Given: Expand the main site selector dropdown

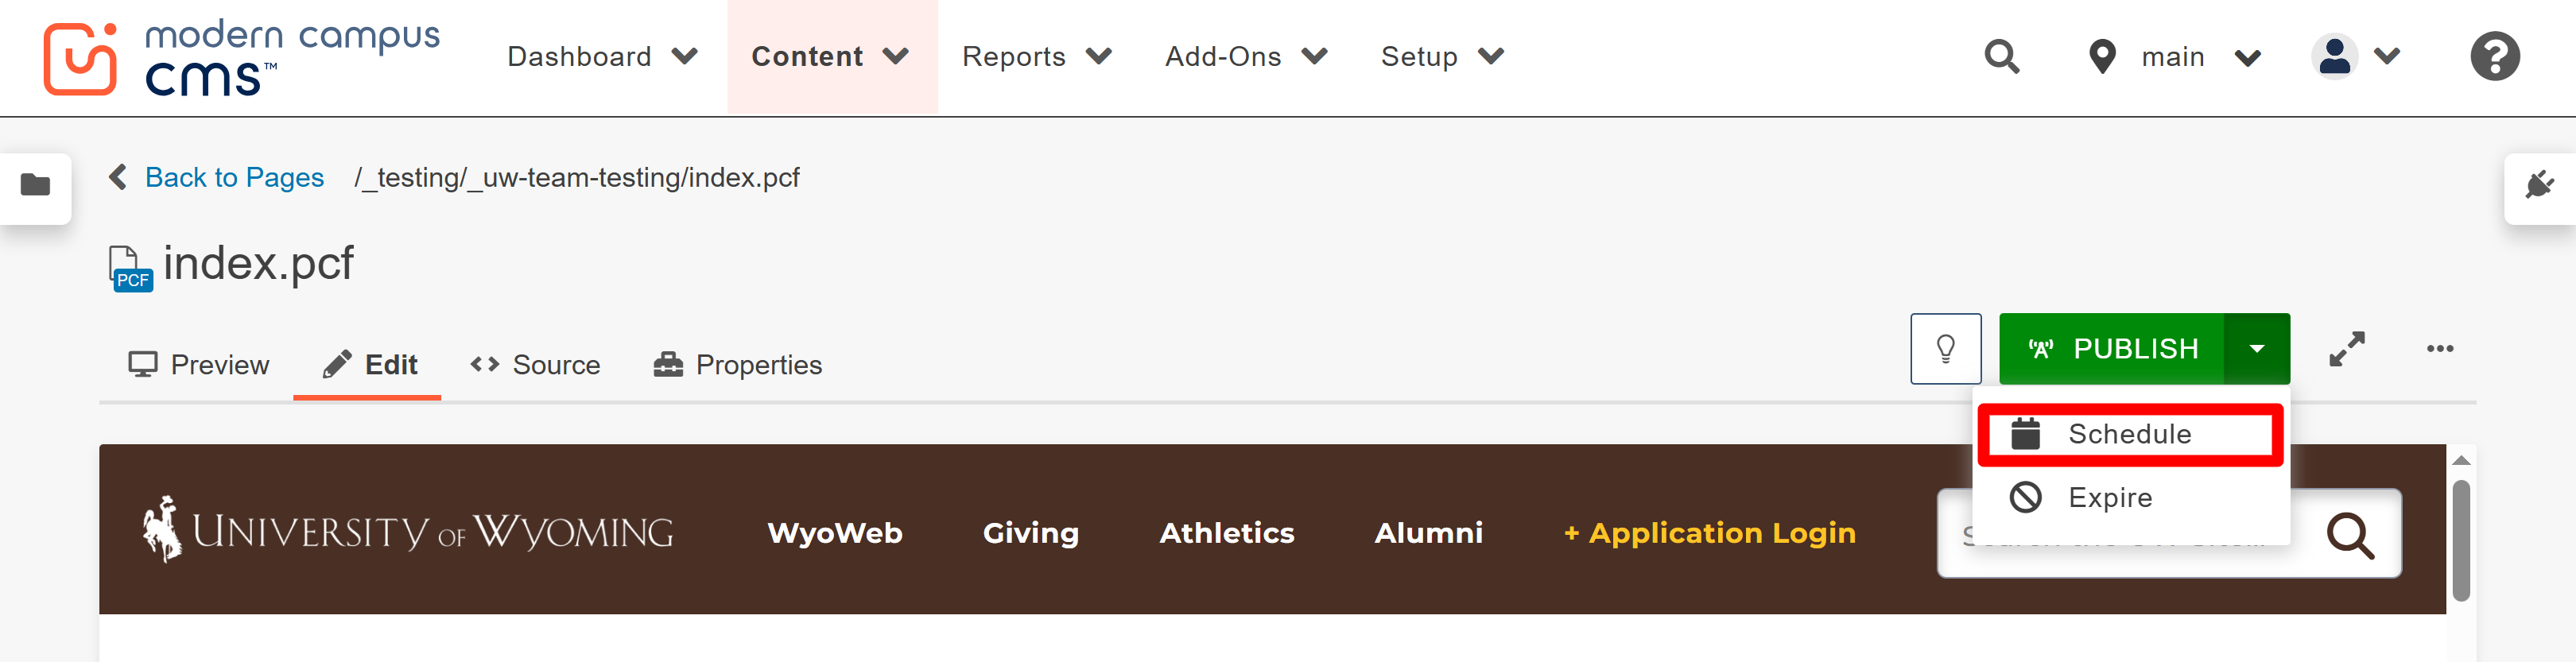Looking at the screenshot, I should click(2247, 57).
